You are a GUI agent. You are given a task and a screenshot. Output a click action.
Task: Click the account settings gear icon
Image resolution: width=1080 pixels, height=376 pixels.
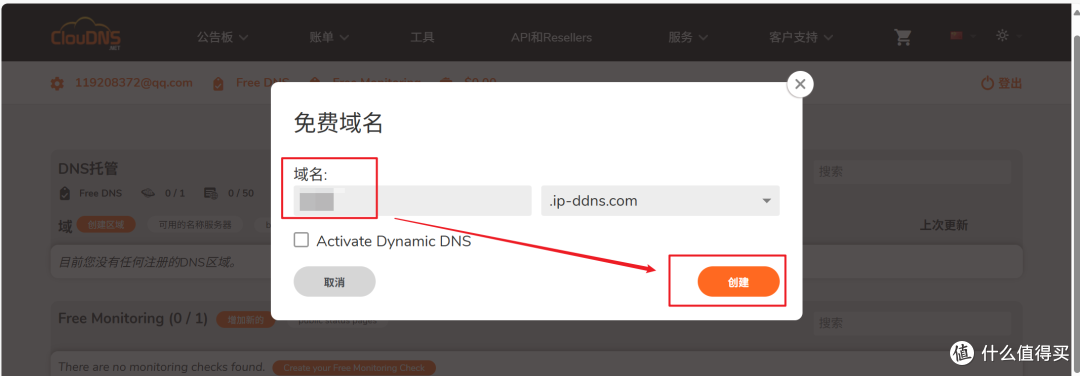pyautogui.click(x=57, y=83)
